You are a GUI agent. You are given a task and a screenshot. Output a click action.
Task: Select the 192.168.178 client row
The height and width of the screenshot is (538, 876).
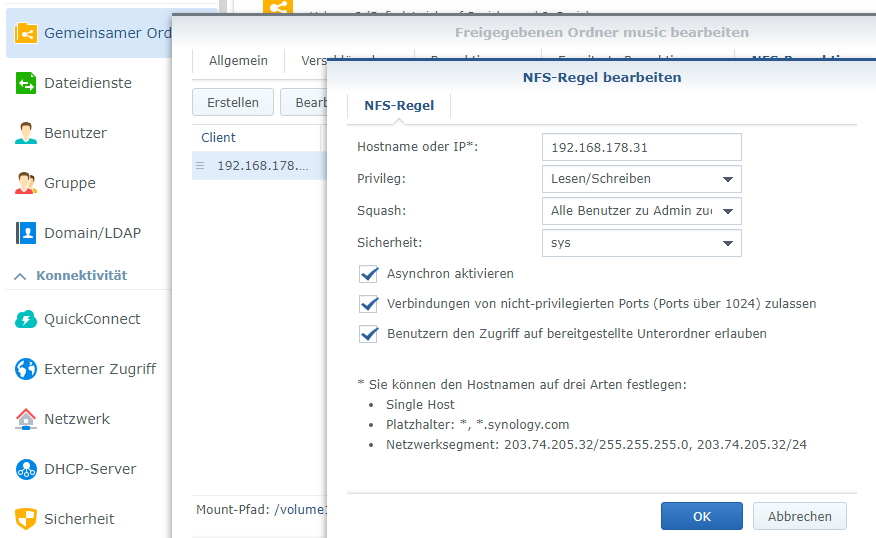(259, 166)
